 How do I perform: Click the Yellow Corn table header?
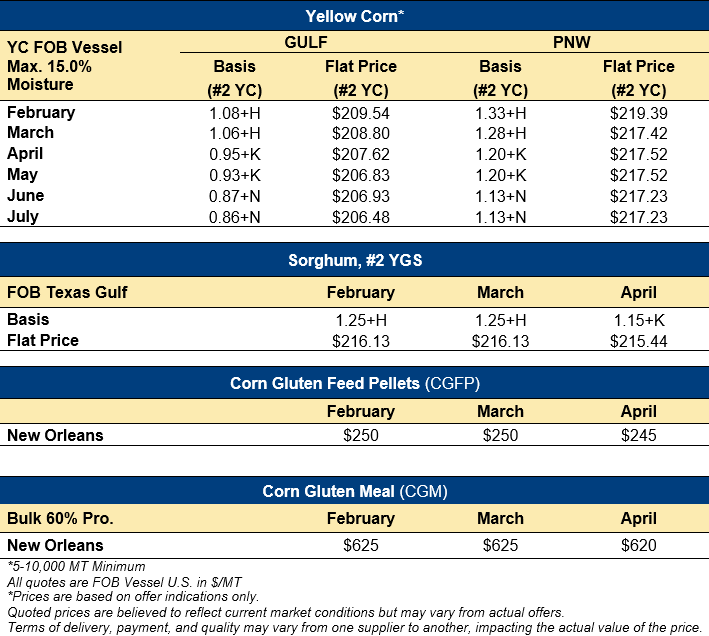(x=354, y=15)
